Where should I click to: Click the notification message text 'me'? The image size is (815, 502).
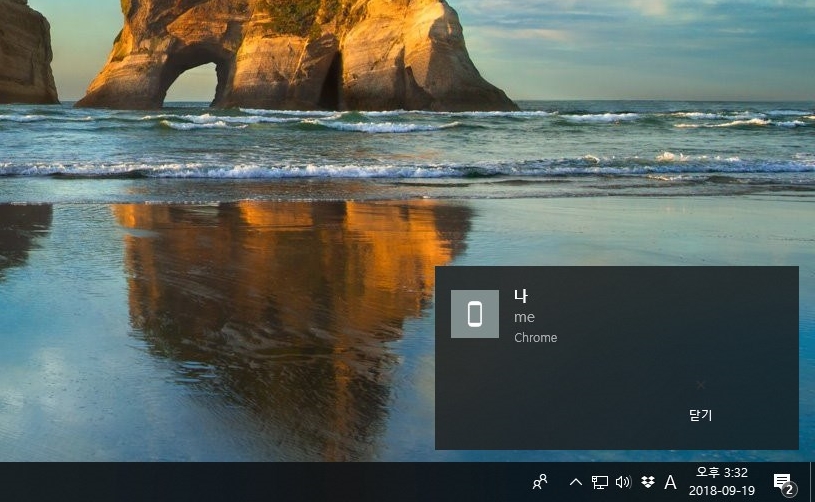524,317
